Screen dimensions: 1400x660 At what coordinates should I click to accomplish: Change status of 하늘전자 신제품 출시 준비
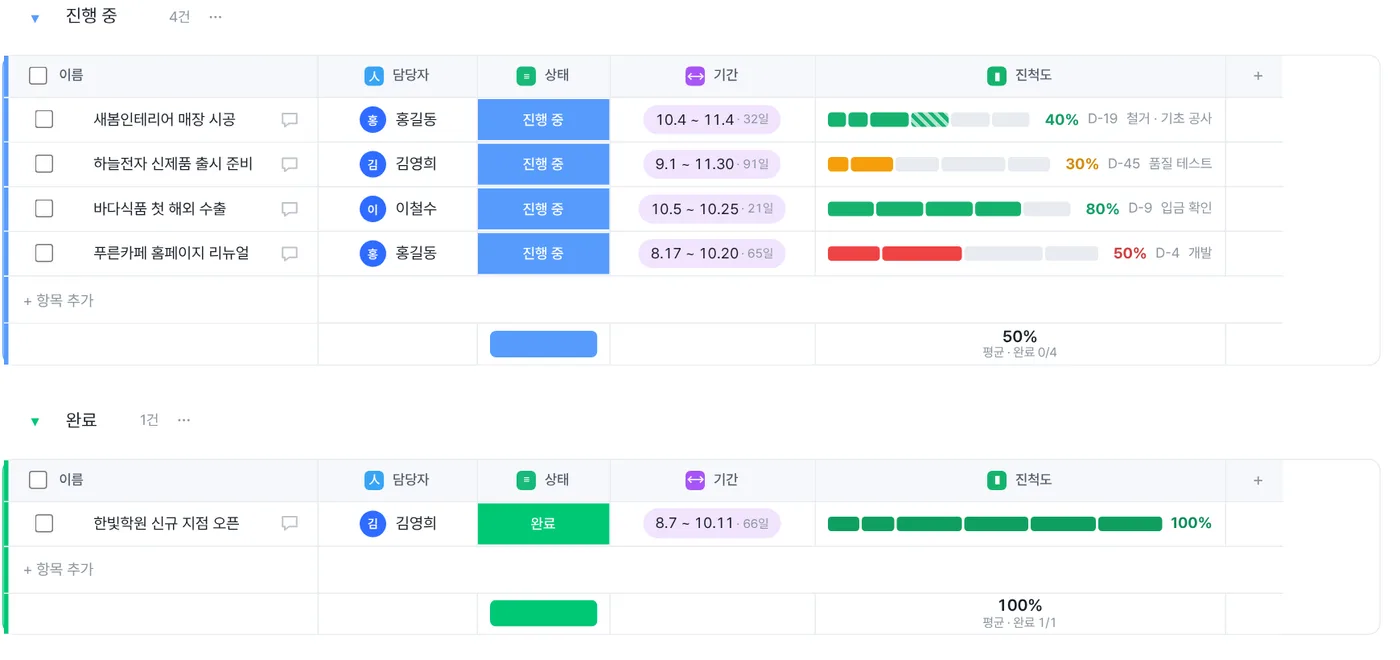543,164
